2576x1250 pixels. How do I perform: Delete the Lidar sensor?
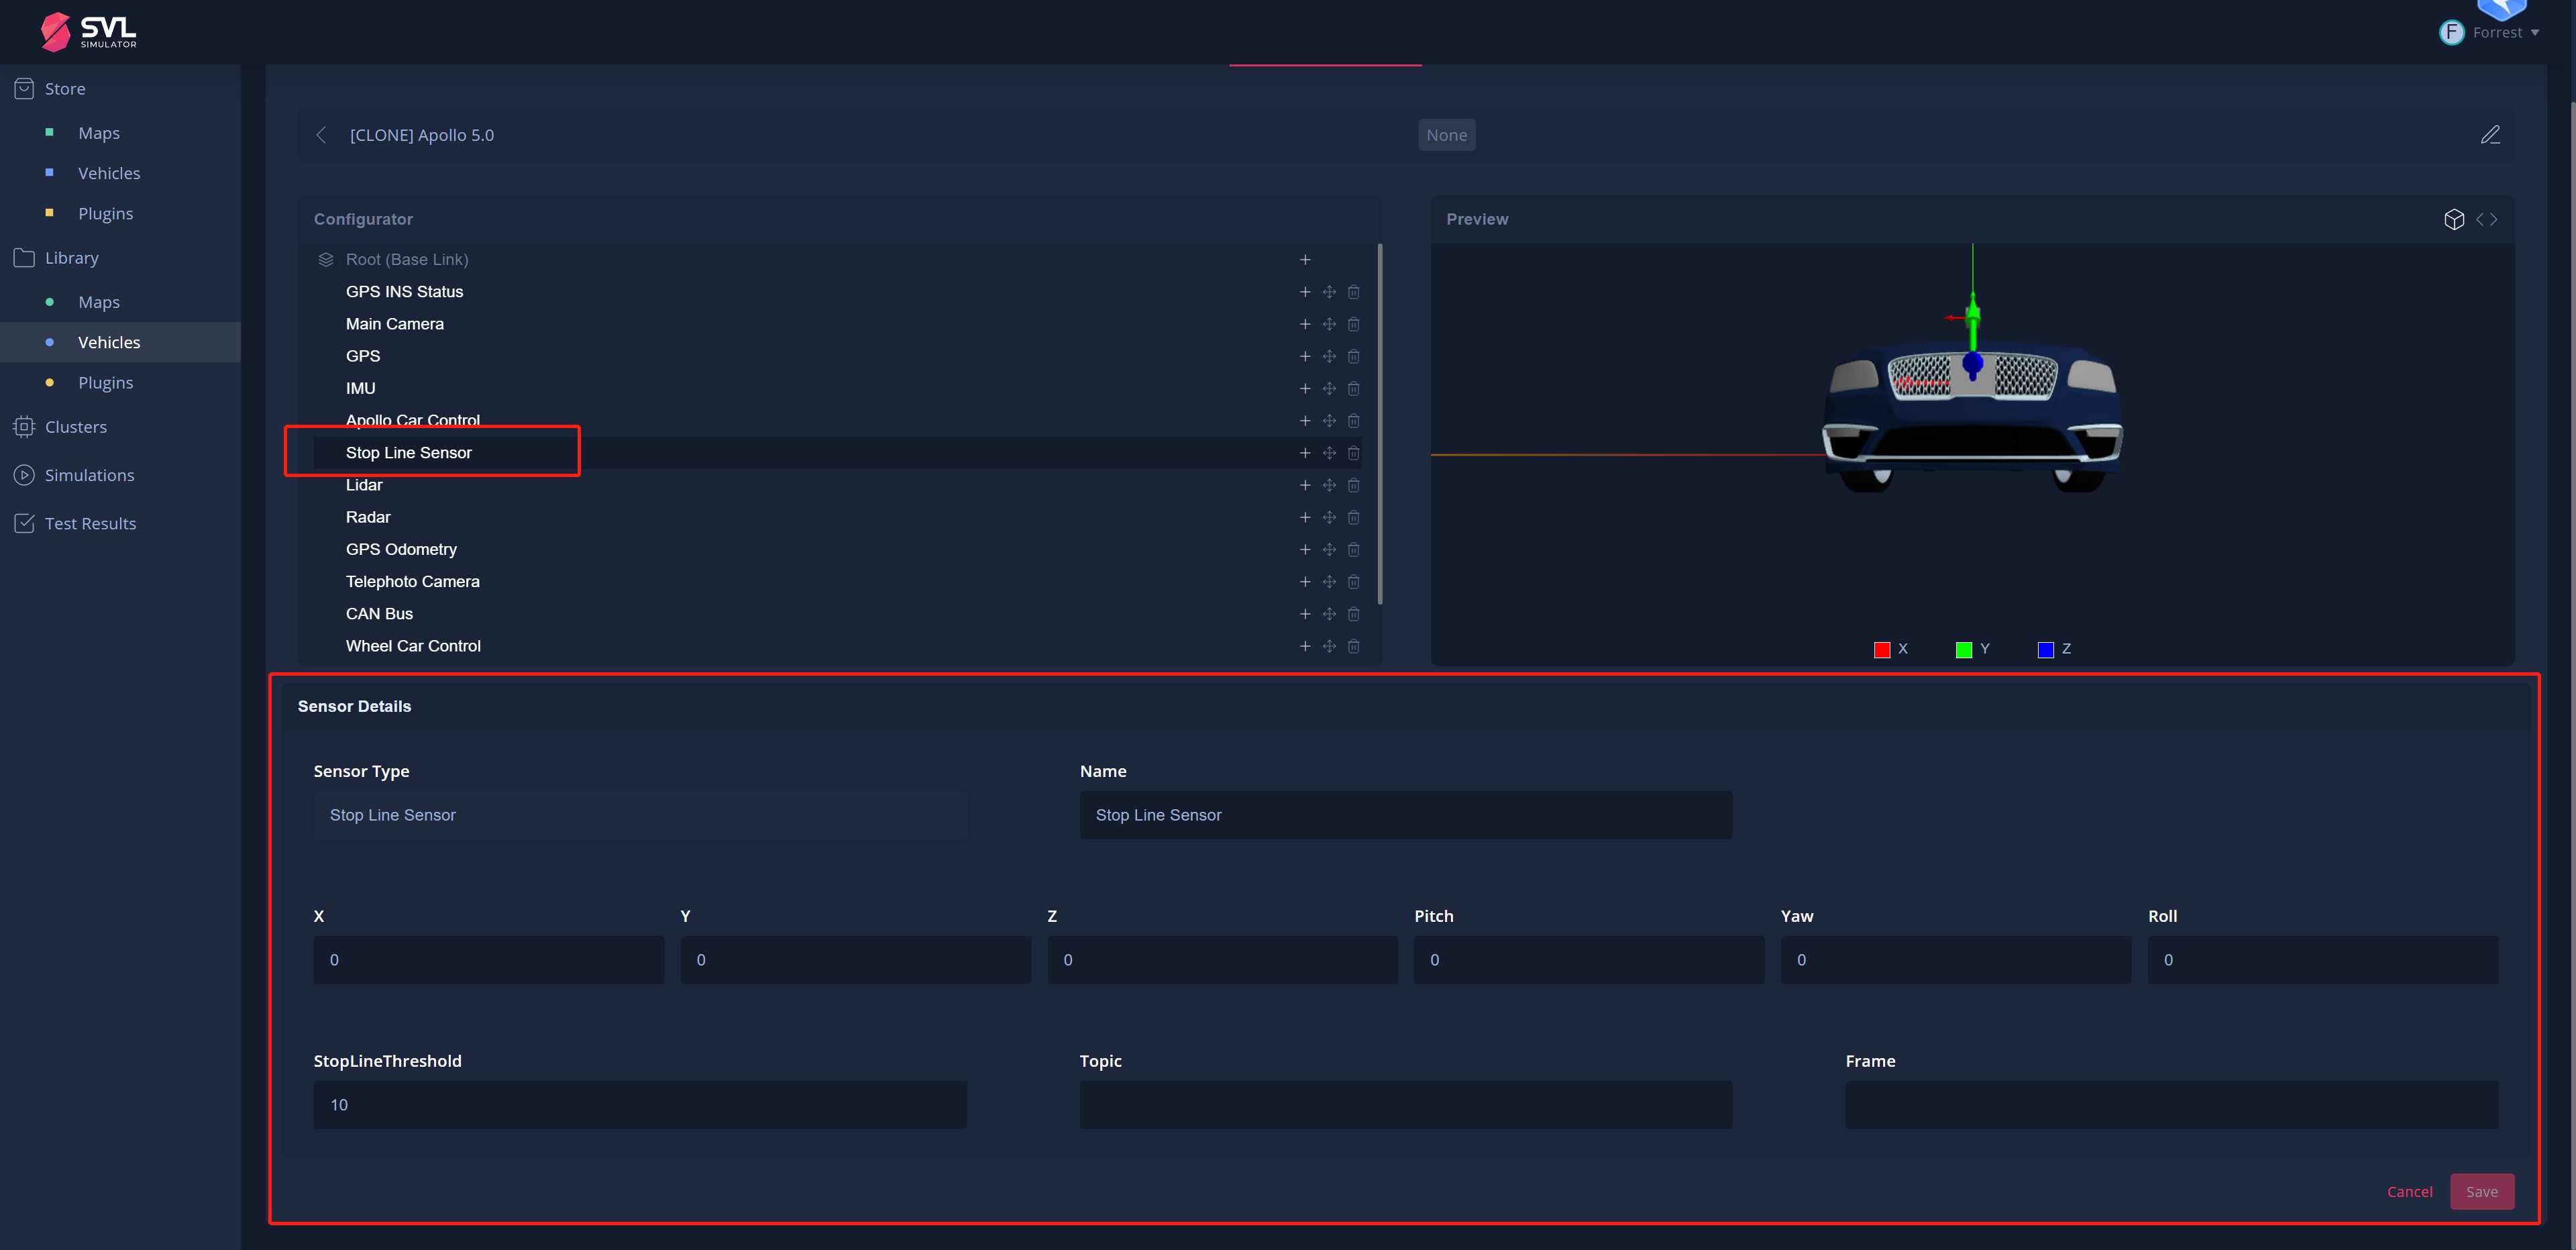tap(1354, 485)
